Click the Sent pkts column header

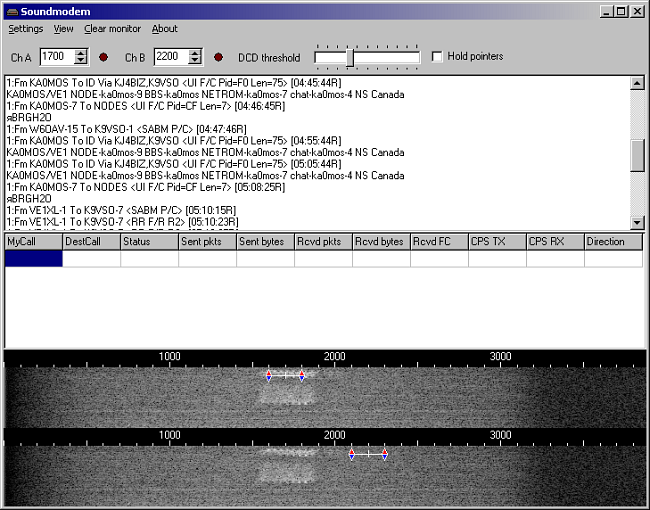pyautogui.click(x=208, y=242)
